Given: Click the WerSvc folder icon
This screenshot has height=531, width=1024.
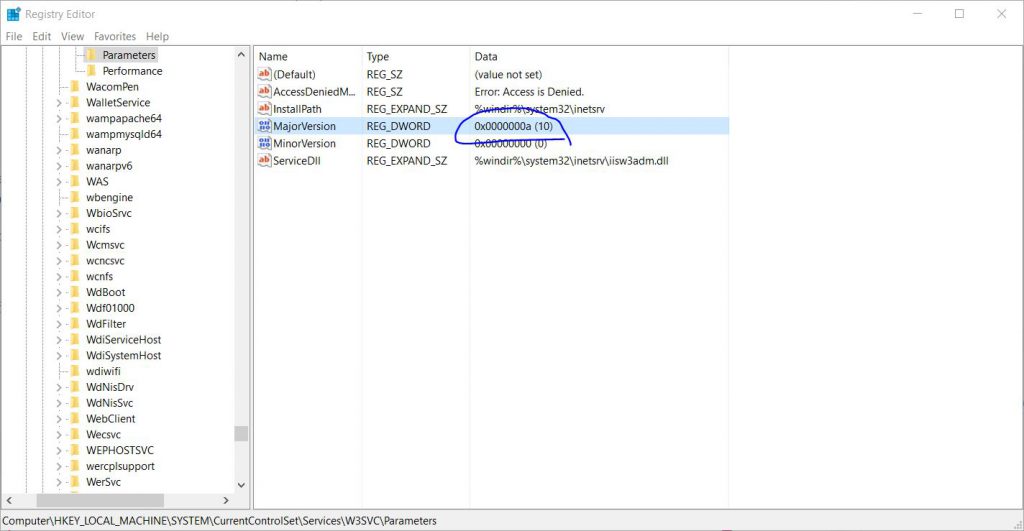Looking at the screenshot, I should click(74, 482).
